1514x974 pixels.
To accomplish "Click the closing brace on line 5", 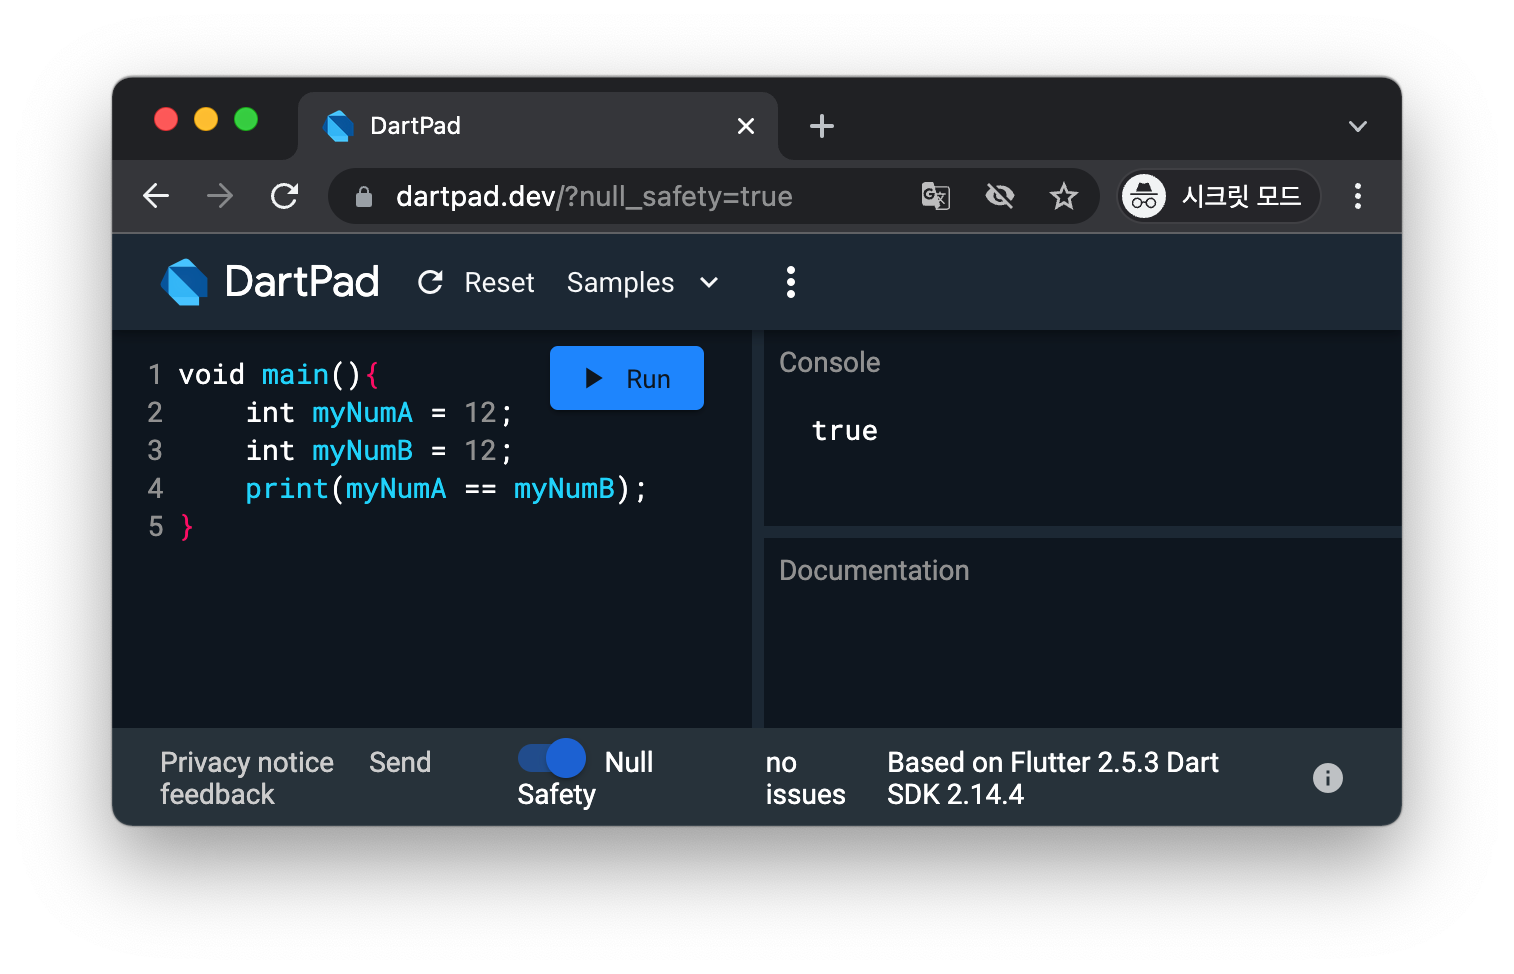I will coord(187,527).
